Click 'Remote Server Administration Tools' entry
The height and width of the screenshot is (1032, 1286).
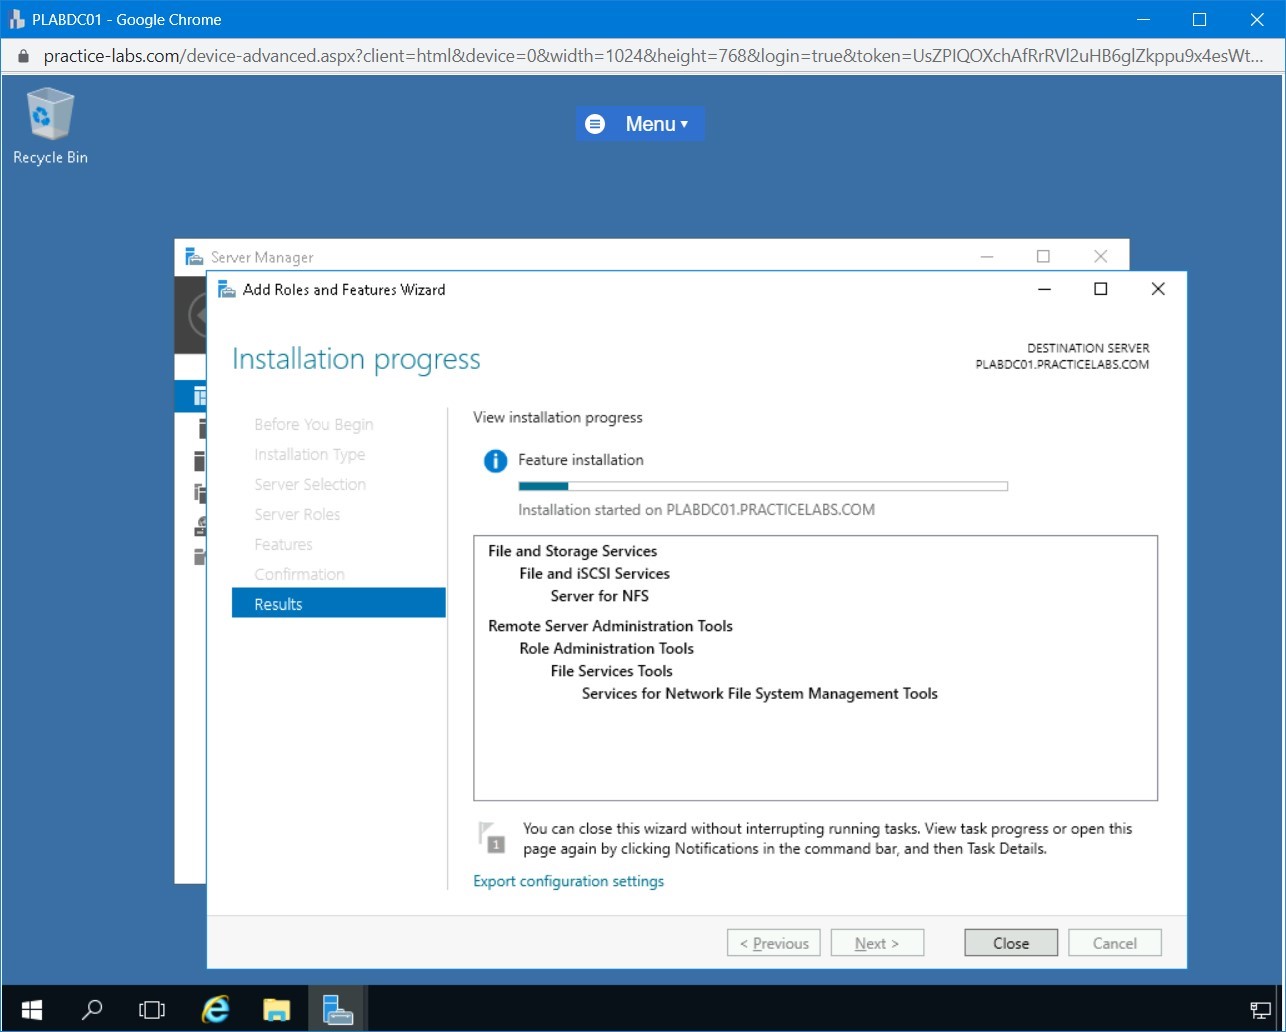[610, 626]
